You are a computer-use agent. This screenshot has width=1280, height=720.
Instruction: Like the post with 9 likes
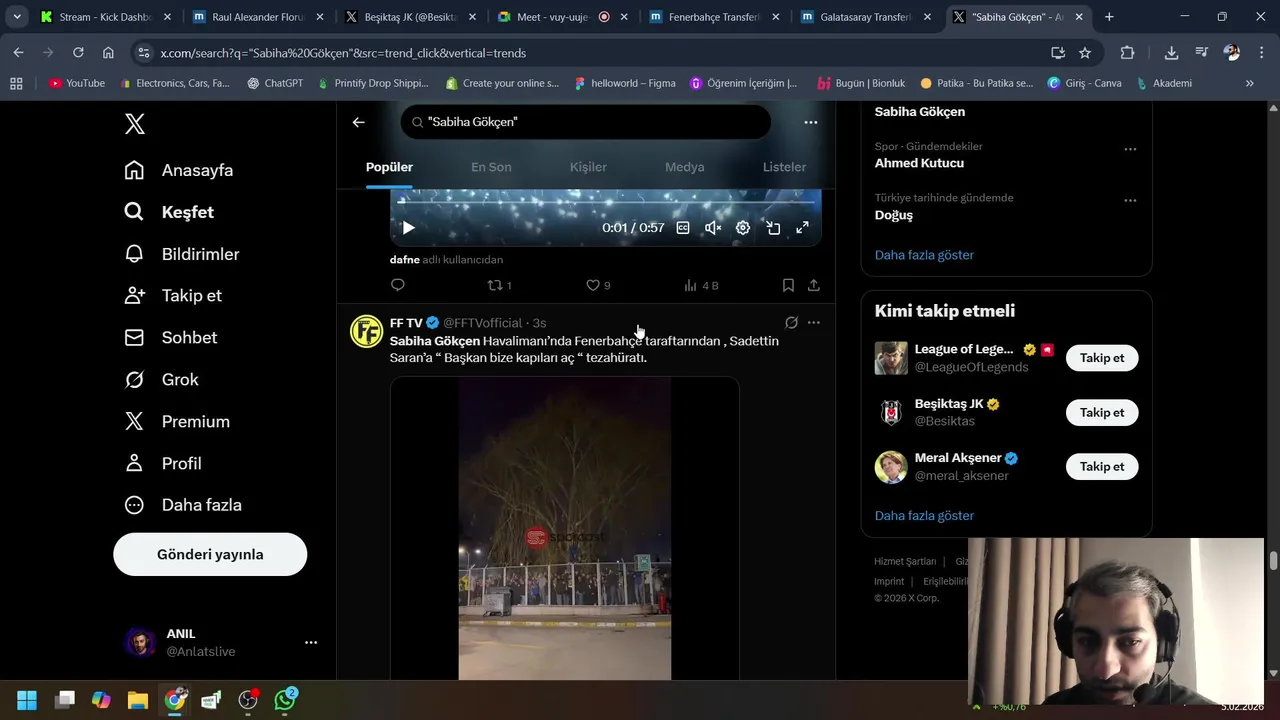pyautogui.click(x=598, y=285)
